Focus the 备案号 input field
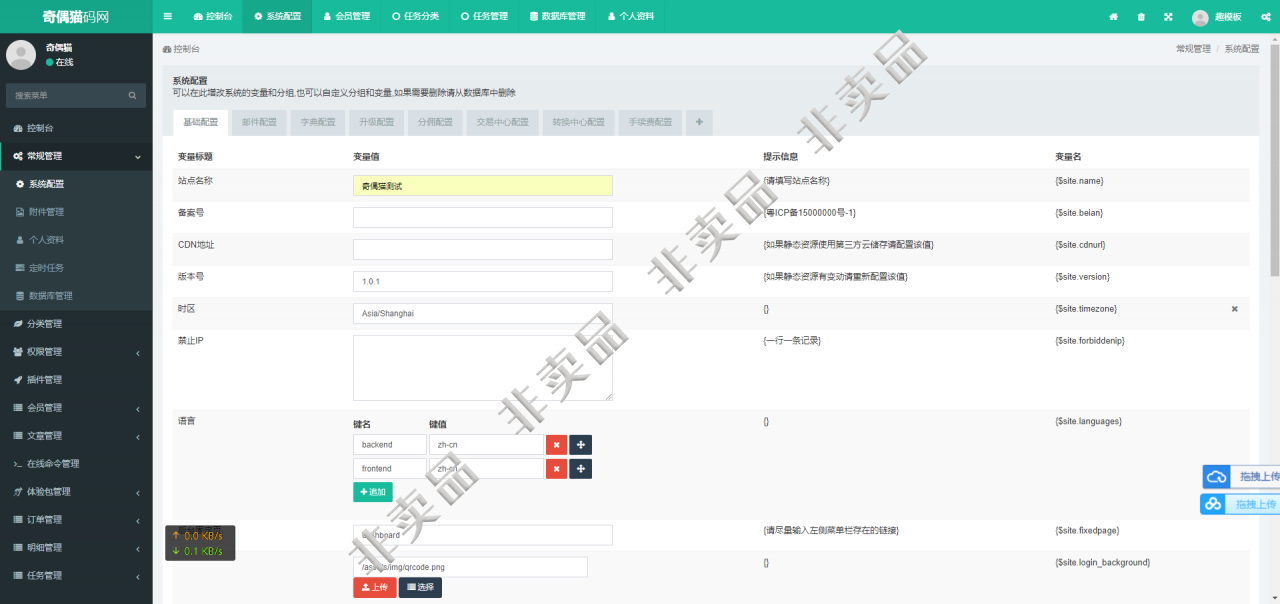This screenshot has width=1280, height=604. coord(483,217)
